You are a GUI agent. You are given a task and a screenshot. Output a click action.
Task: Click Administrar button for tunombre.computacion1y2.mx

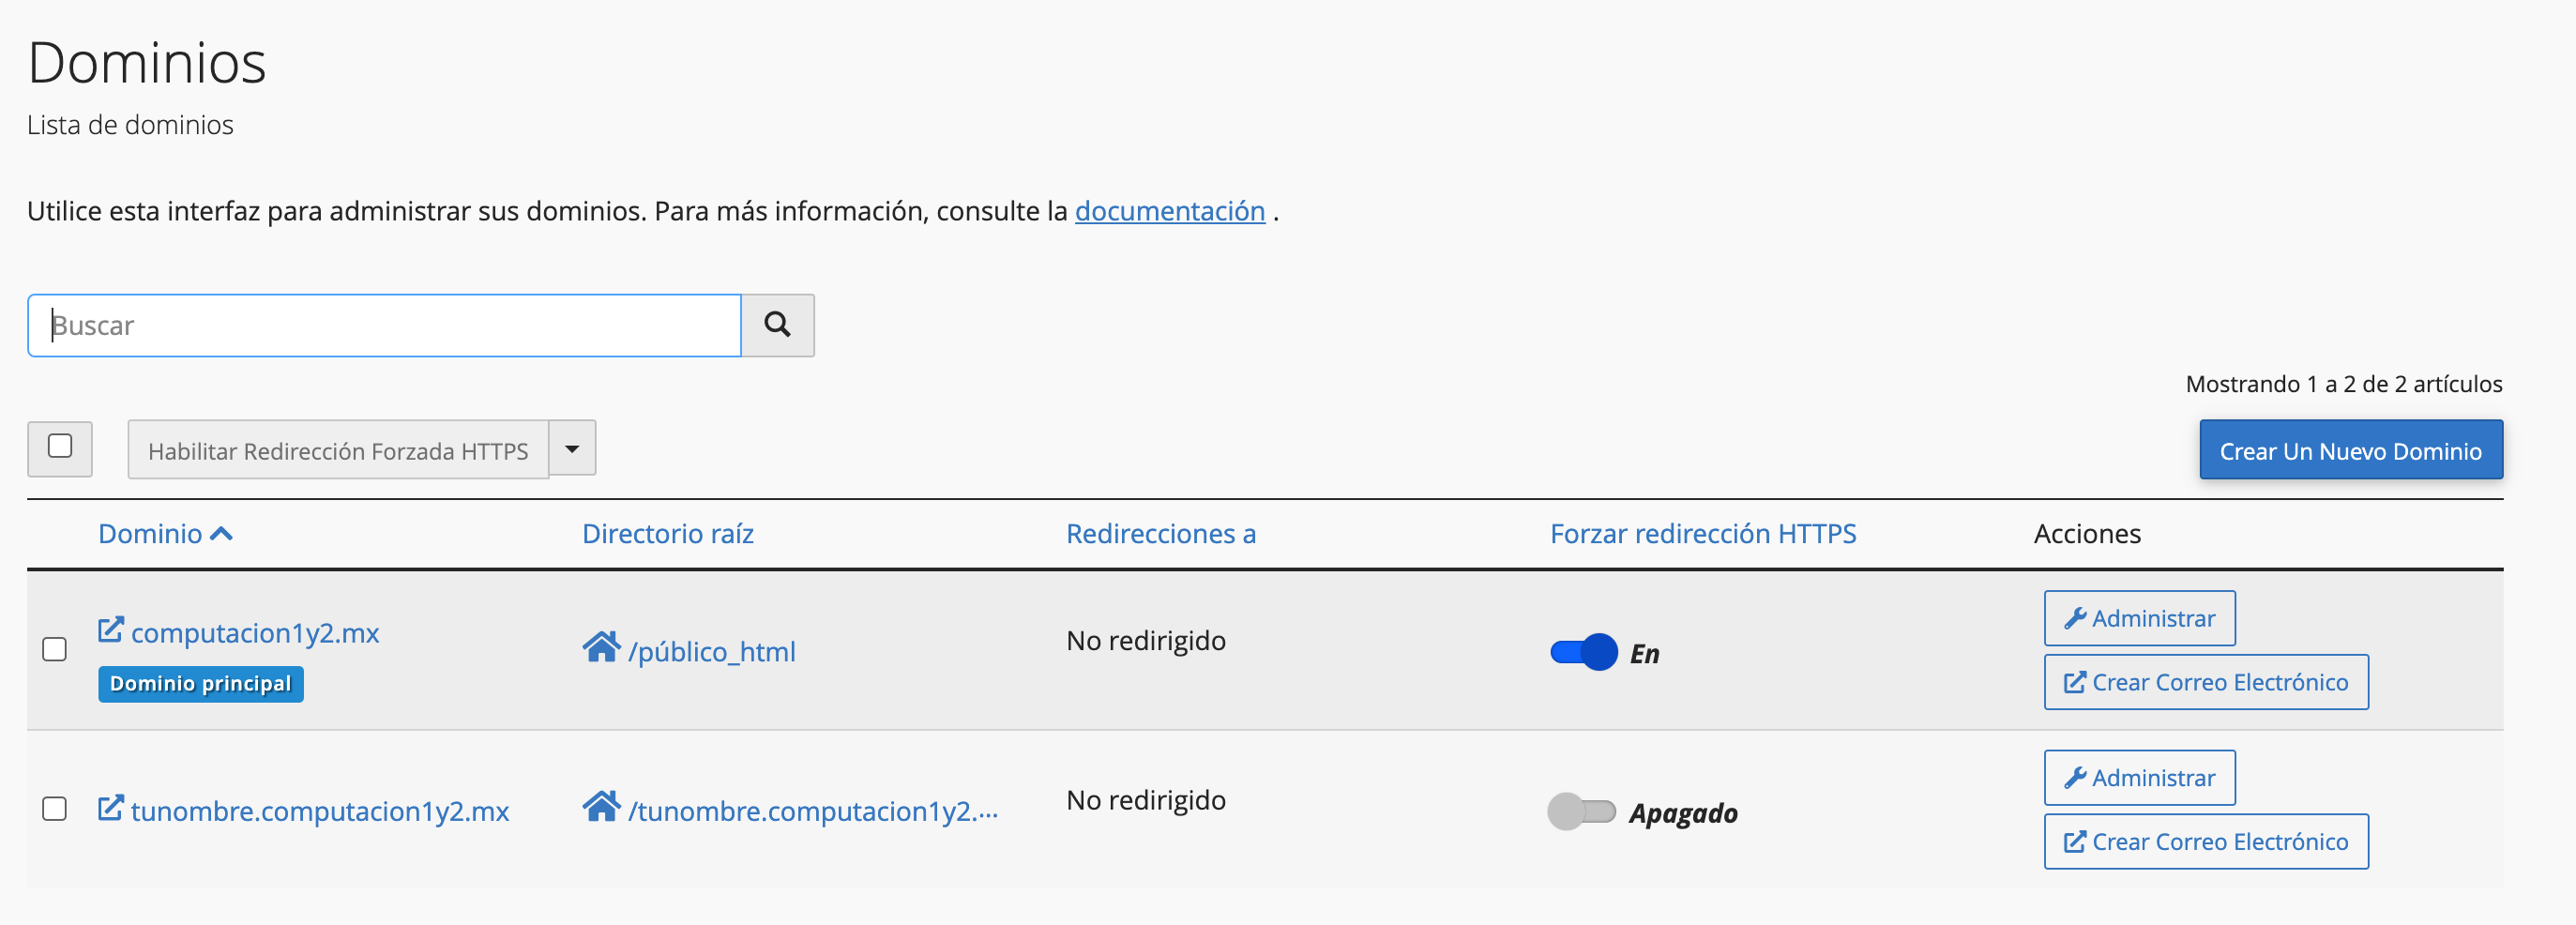(x=2139, y=778)
